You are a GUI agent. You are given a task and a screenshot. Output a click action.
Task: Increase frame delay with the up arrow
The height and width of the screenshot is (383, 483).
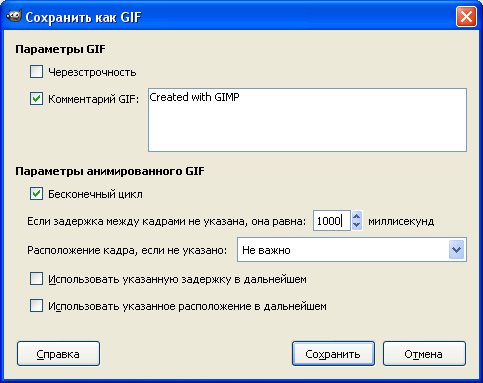[x=357, y=216]
